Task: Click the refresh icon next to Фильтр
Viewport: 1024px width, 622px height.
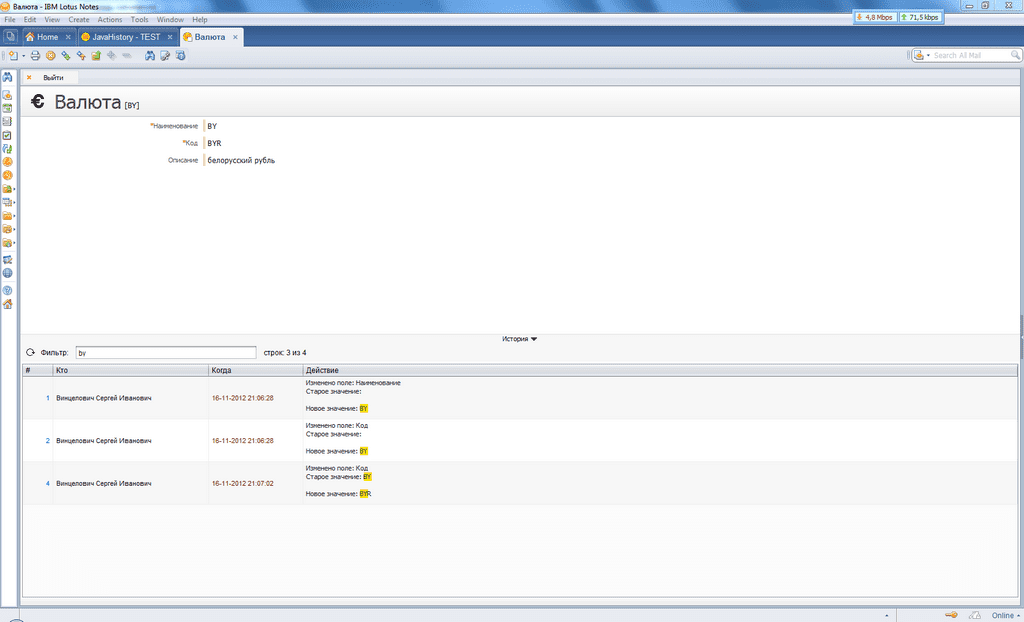Action: pos(30,353)
